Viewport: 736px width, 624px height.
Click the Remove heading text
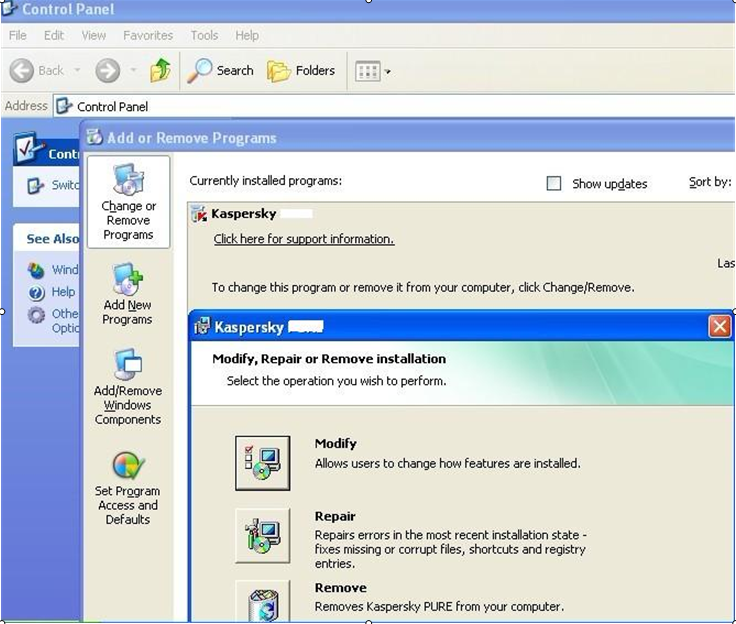pyautogui.click(x=341, y=587)
